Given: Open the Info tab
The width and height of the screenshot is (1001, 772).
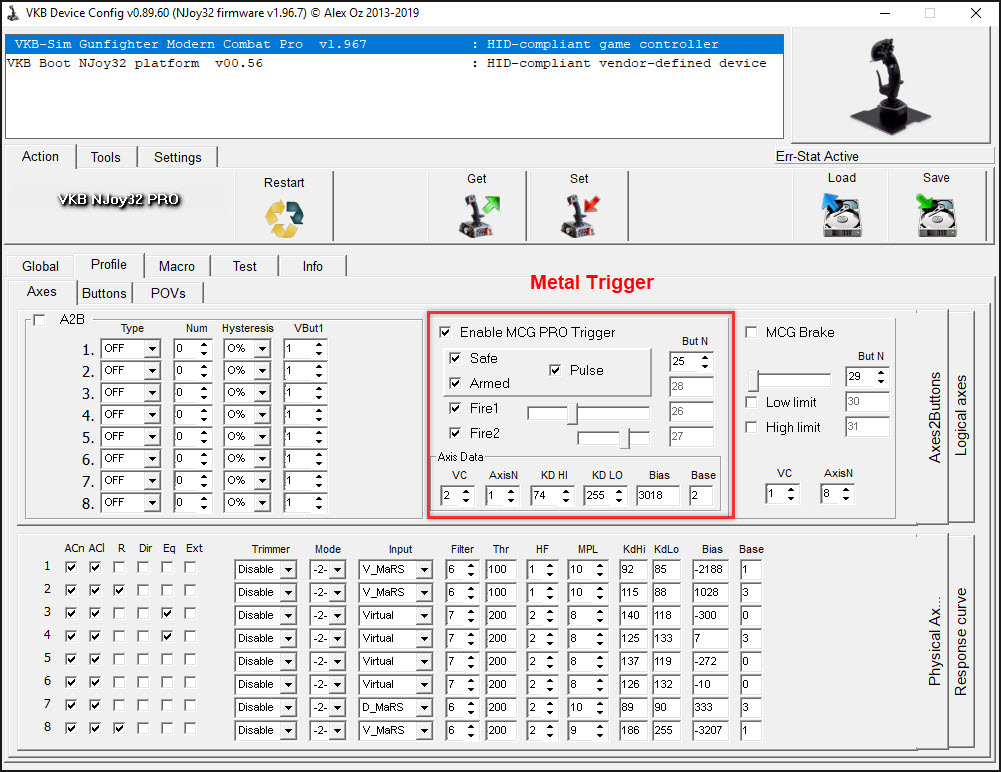Looking at the screenshot, I should click(x=312, y=266).
